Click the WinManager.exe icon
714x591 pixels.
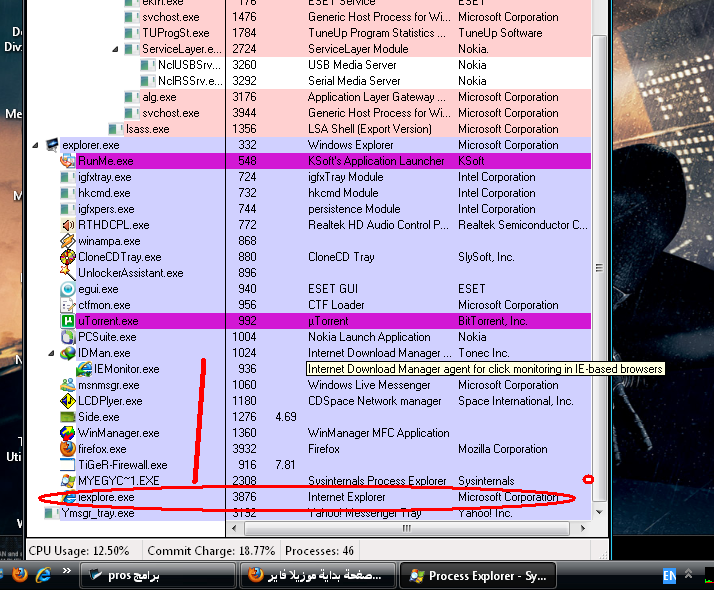tap(67, 433)
